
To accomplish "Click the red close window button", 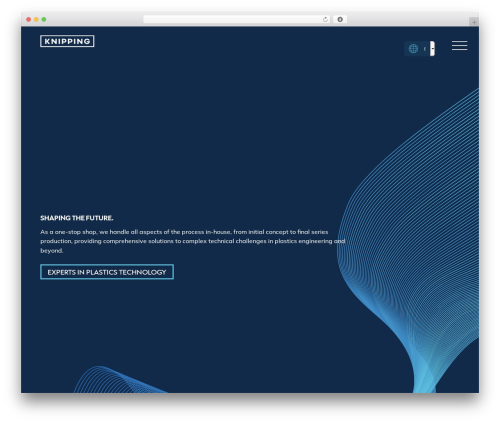I will pyautogui.click(x=29, y=20).
